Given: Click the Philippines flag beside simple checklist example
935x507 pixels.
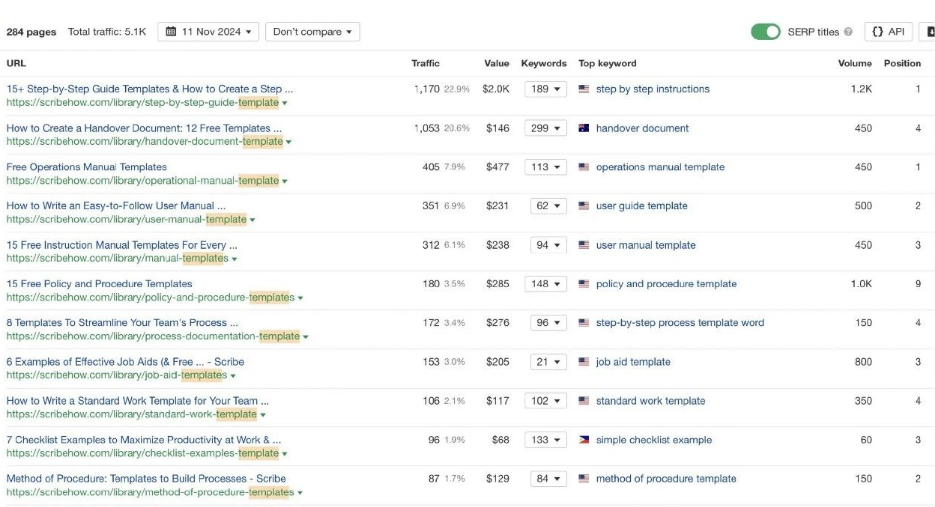Looking at the screenshot, I should 584,440.
